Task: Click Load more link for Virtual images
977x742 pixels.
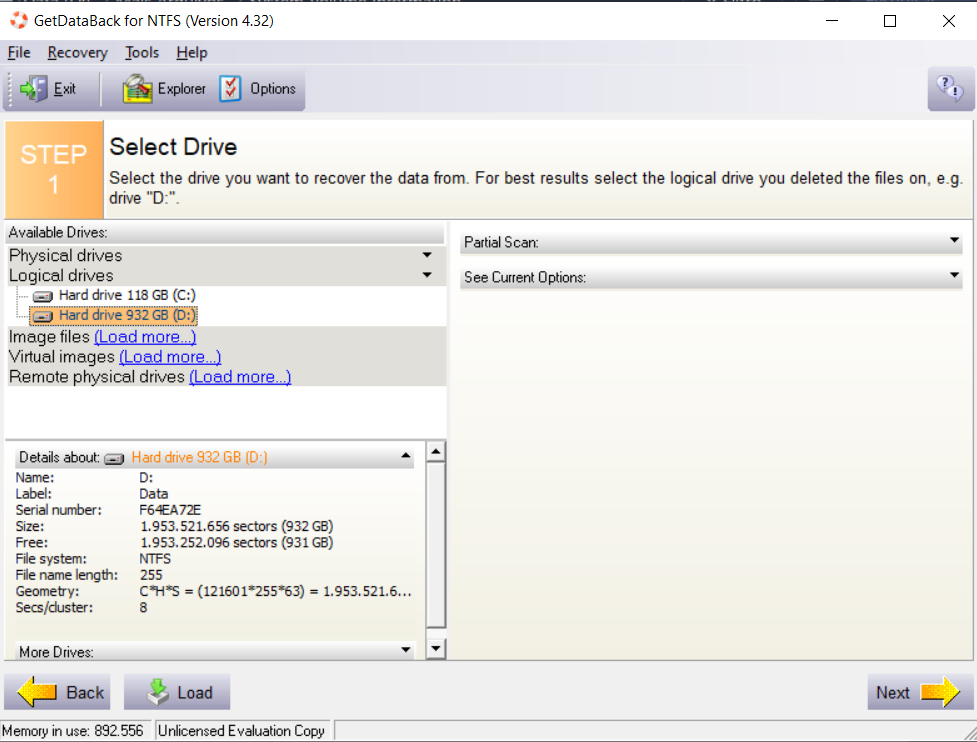Action: (x=170, y=357)
